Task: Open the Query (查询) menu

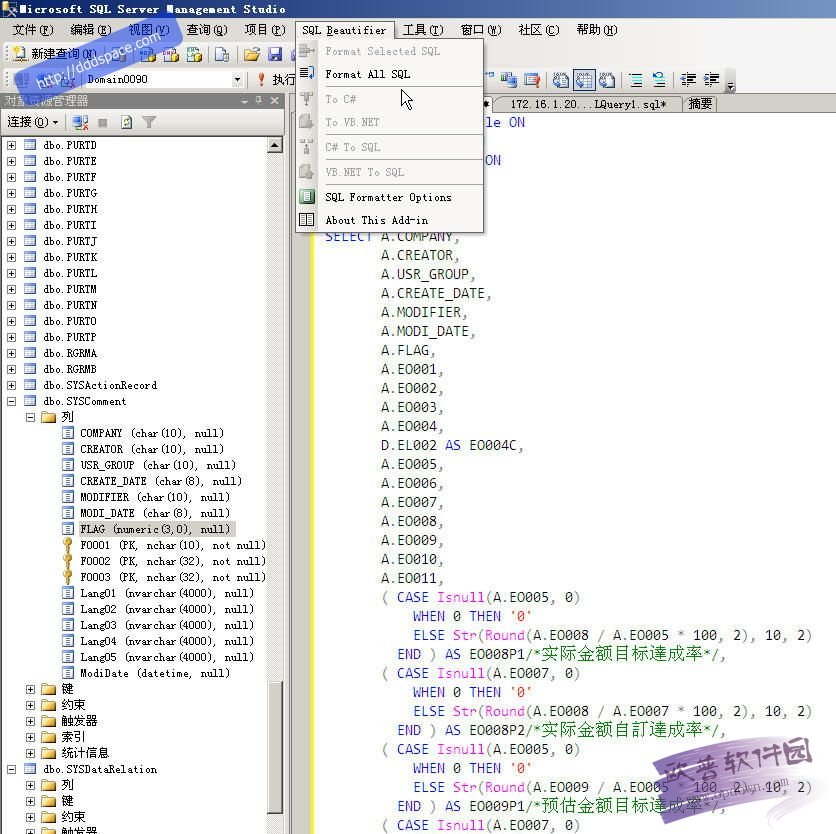Action: 207,30
